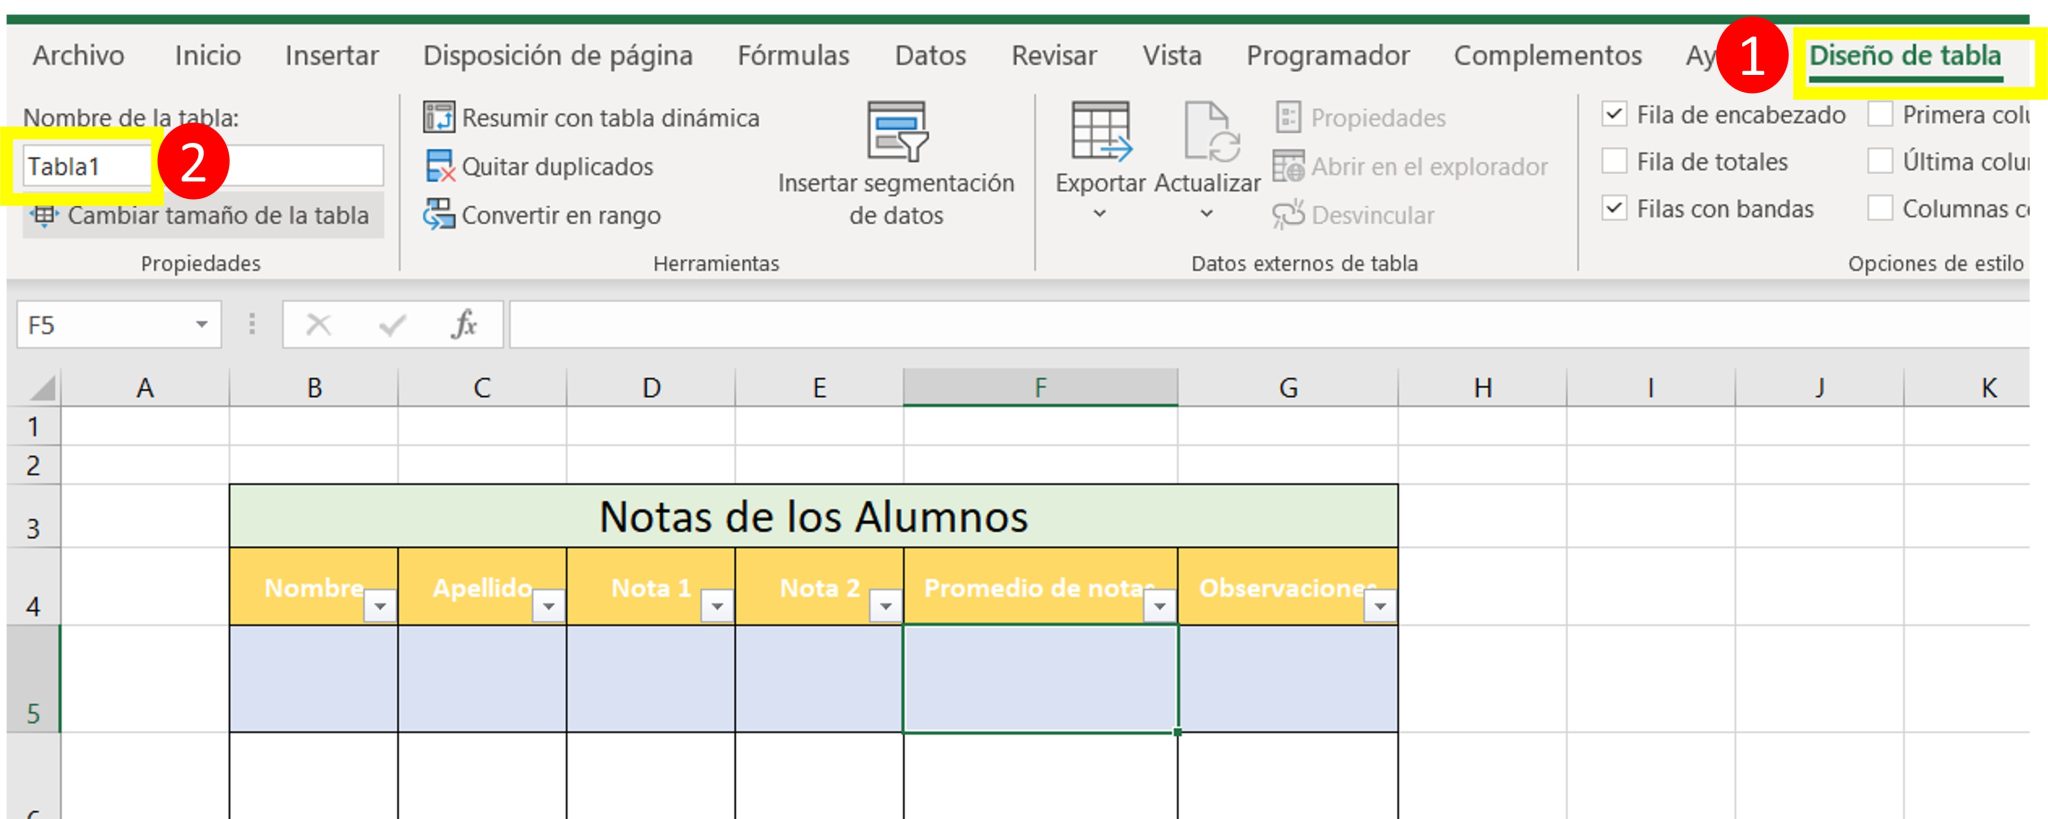The image size is (2048, 819).
Task: Open the Fórmulas ribbon tab
Action: point(793,55)
